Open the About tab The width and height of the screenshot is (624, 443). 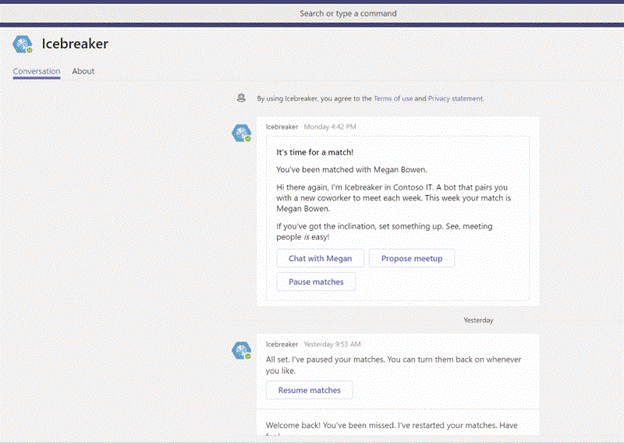[83, 71]
